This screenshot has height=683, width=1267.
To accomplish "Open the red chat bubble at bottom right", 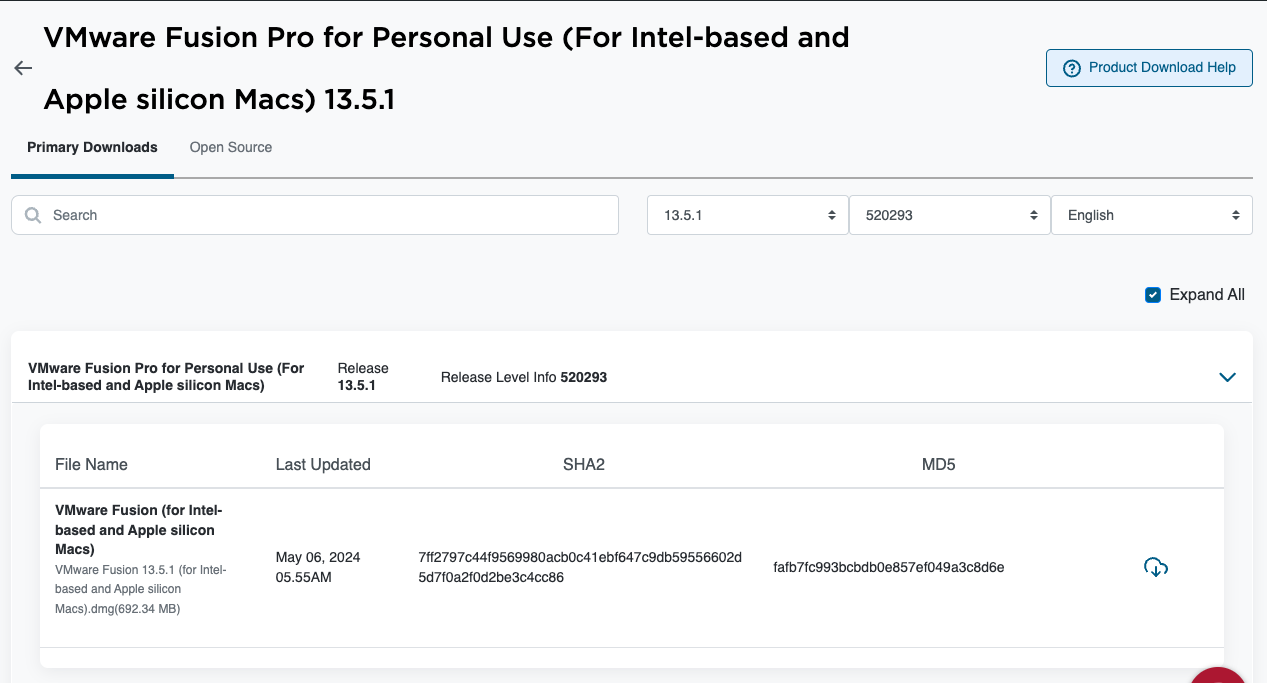I will coord(1217,678).
